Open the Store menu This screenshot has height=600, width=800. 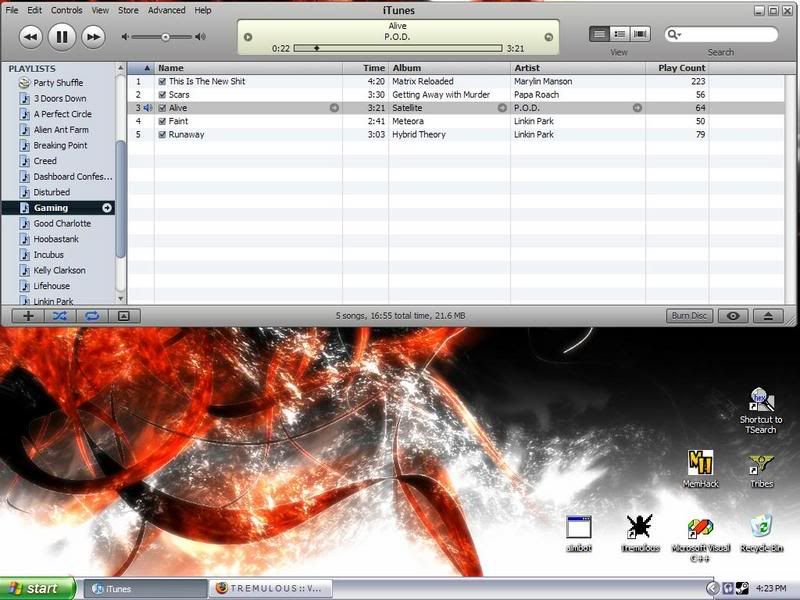coord(128,10)
